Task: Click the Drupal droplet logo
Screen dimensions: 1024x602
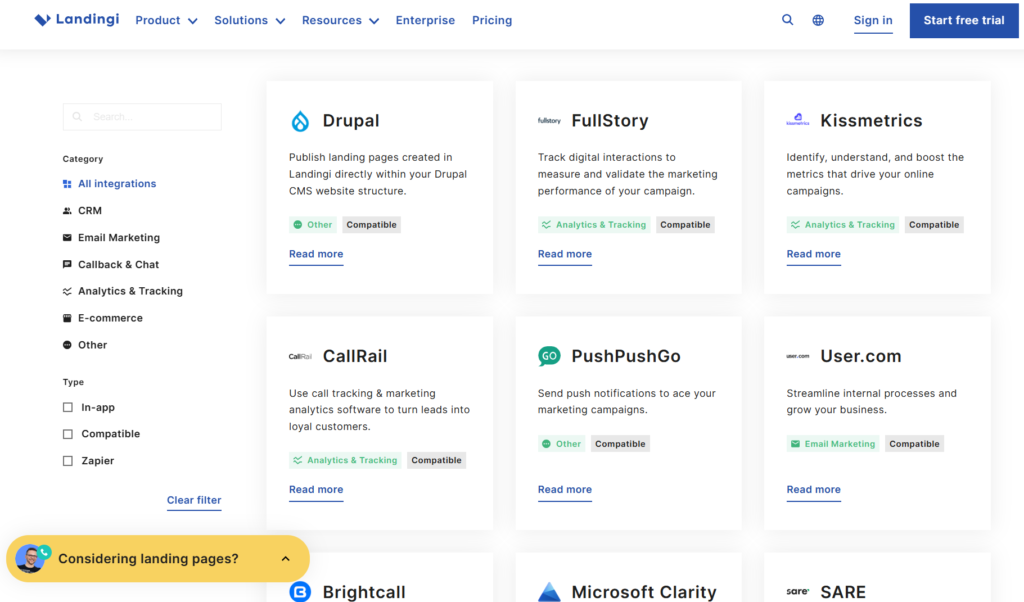Action: (300, 121)
